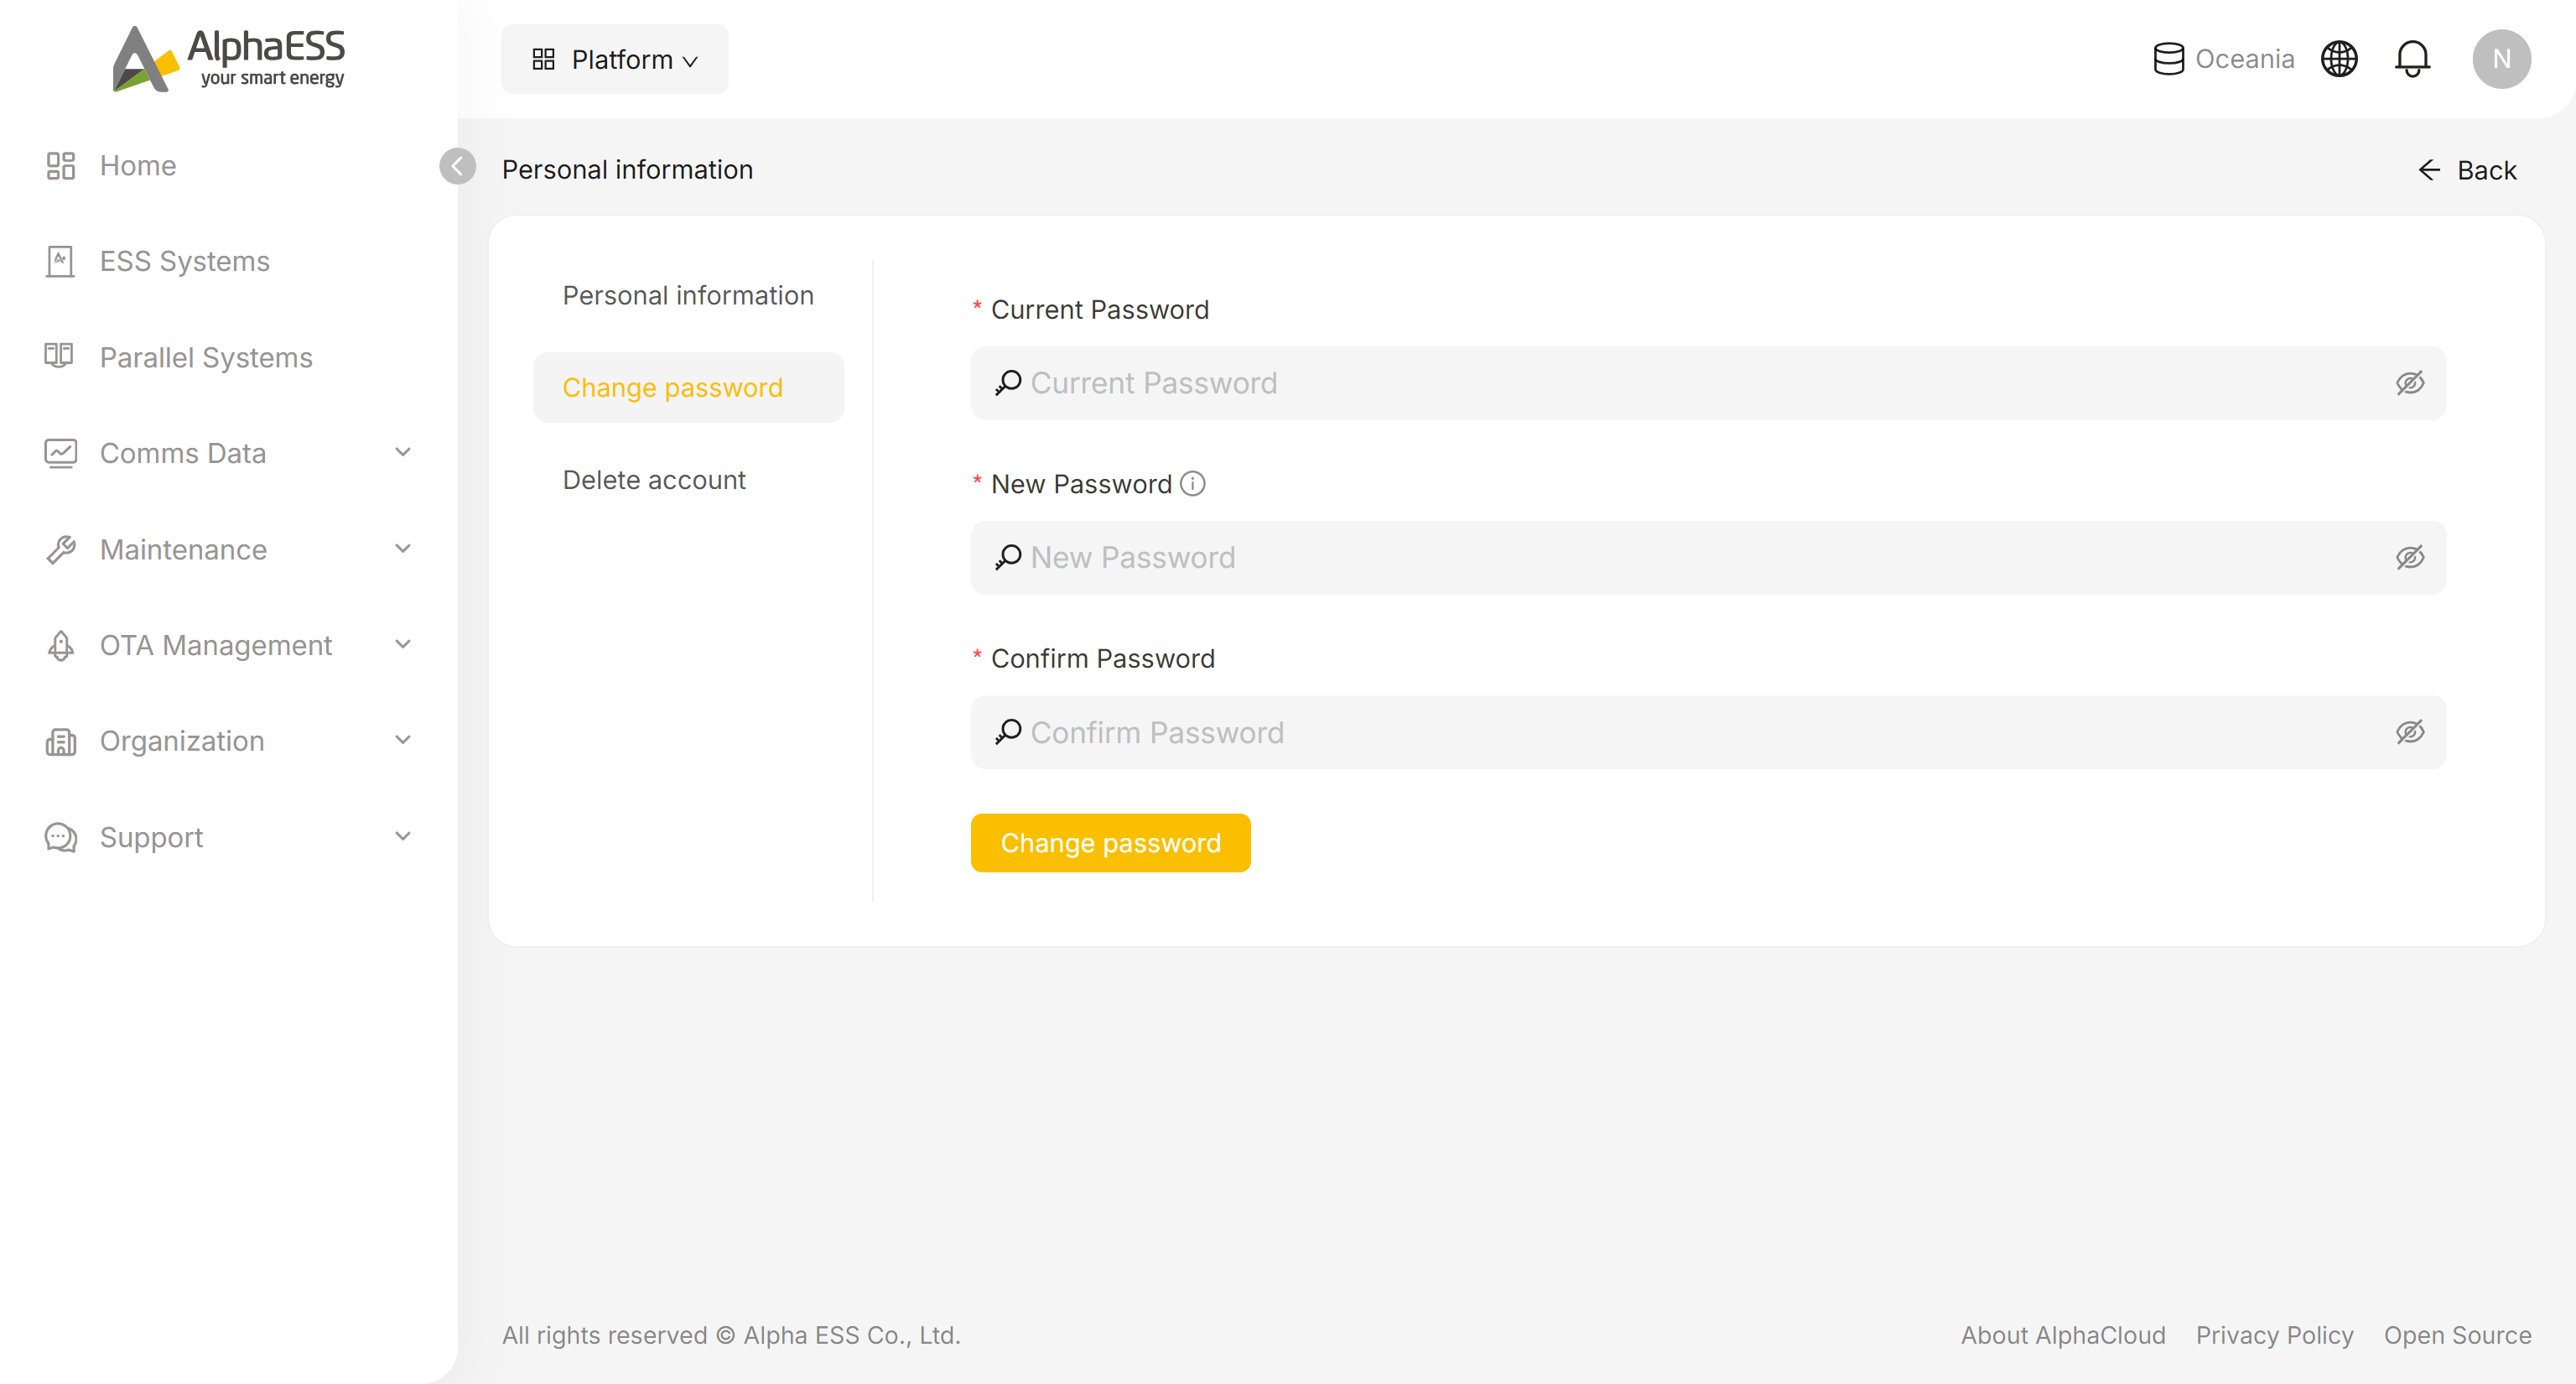The image size is (2576, 1384).
Task: Toggle New Password visibility eye
Action: [2409, 558]
